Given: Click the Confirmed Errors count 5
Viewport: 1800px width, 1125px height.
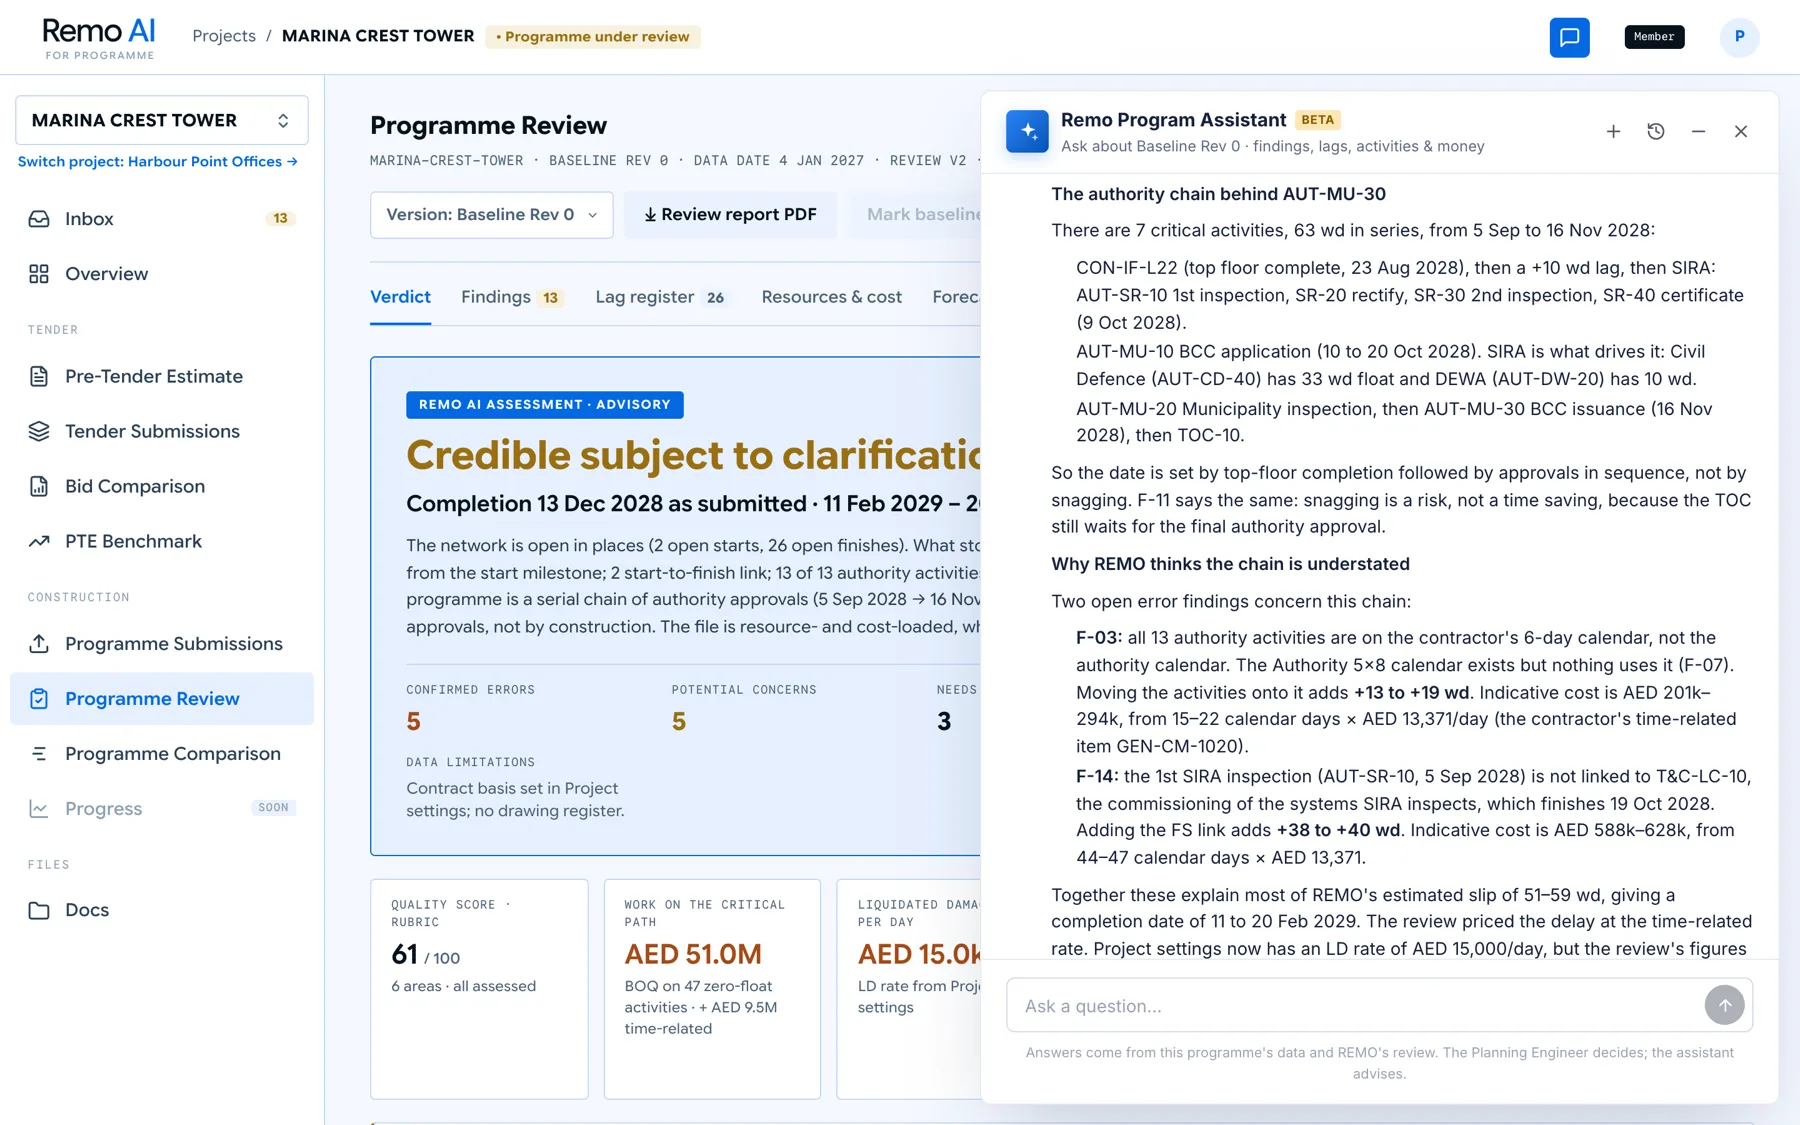Looking at the screenshot, I should click(413, 722).
